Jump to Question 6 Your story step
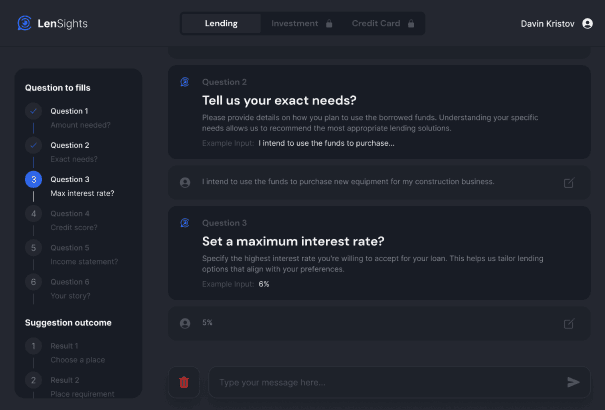This screenshot has height=410, width=605. (x=33, y=282)
